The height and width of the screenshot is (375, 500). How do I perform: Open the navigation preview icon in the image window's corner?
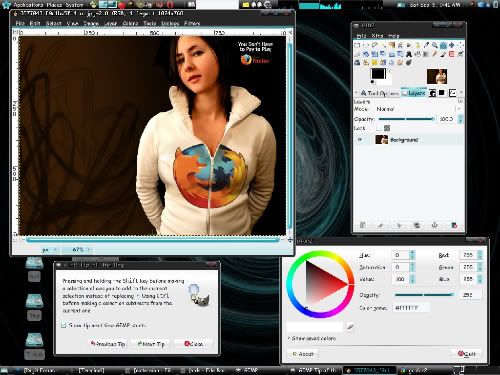click(290, 240)
